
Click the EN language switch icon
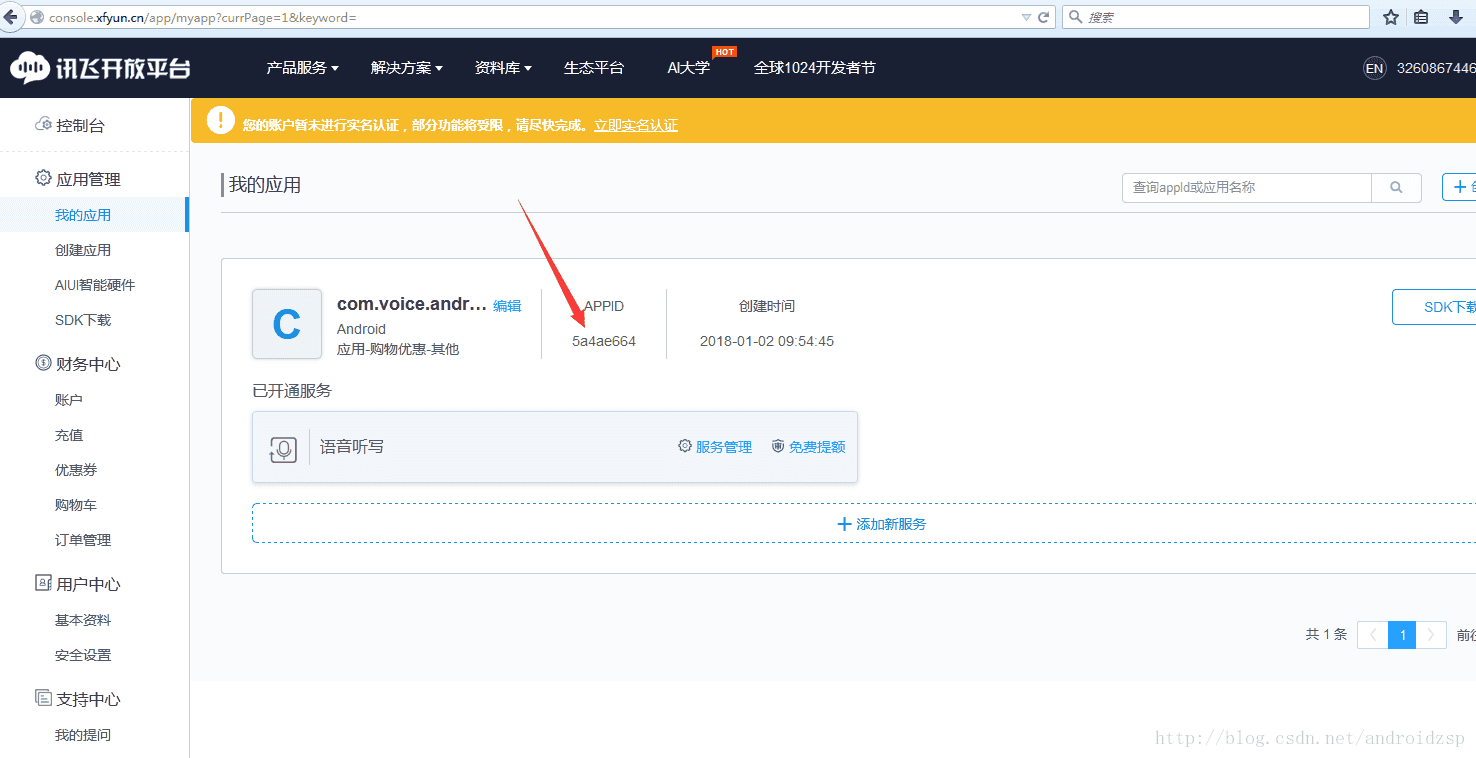[x=1375, y=68]
